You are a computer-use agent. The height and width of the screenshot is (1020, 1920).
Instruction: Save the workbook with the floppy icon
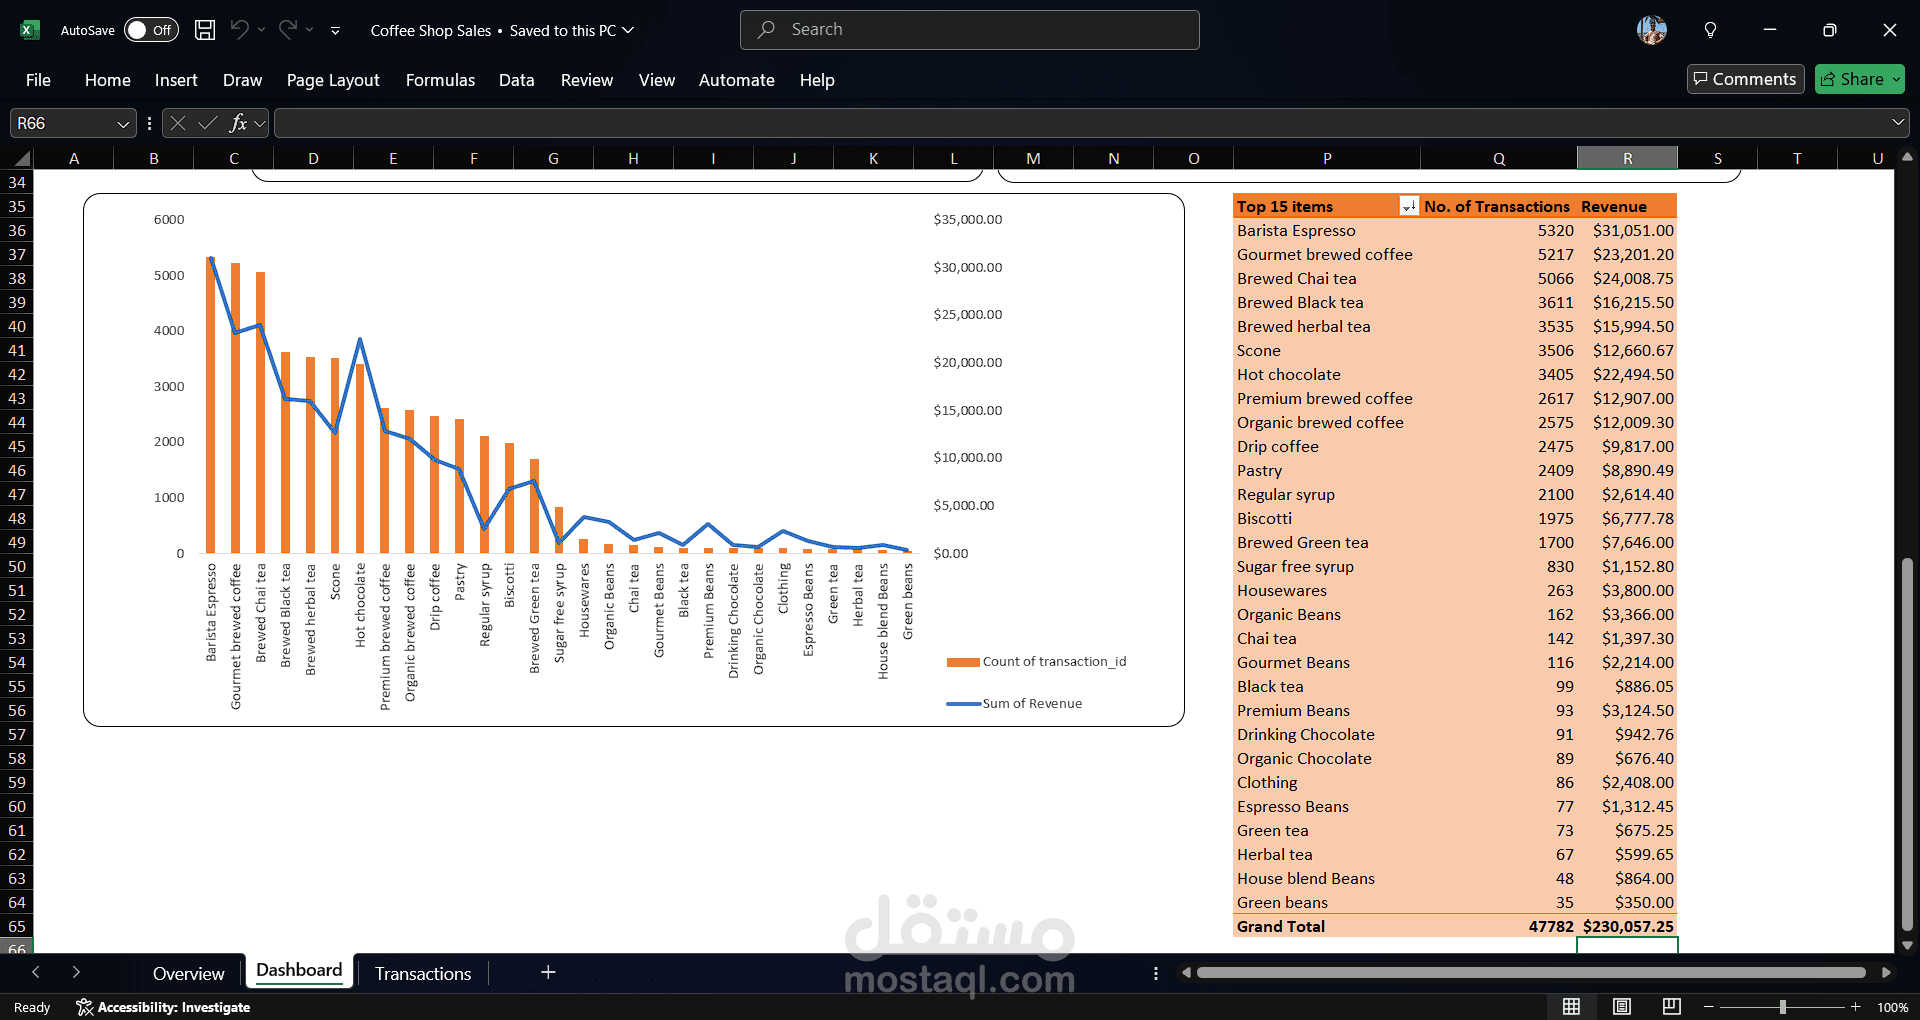pyautogui.click(x=205, y=30)
